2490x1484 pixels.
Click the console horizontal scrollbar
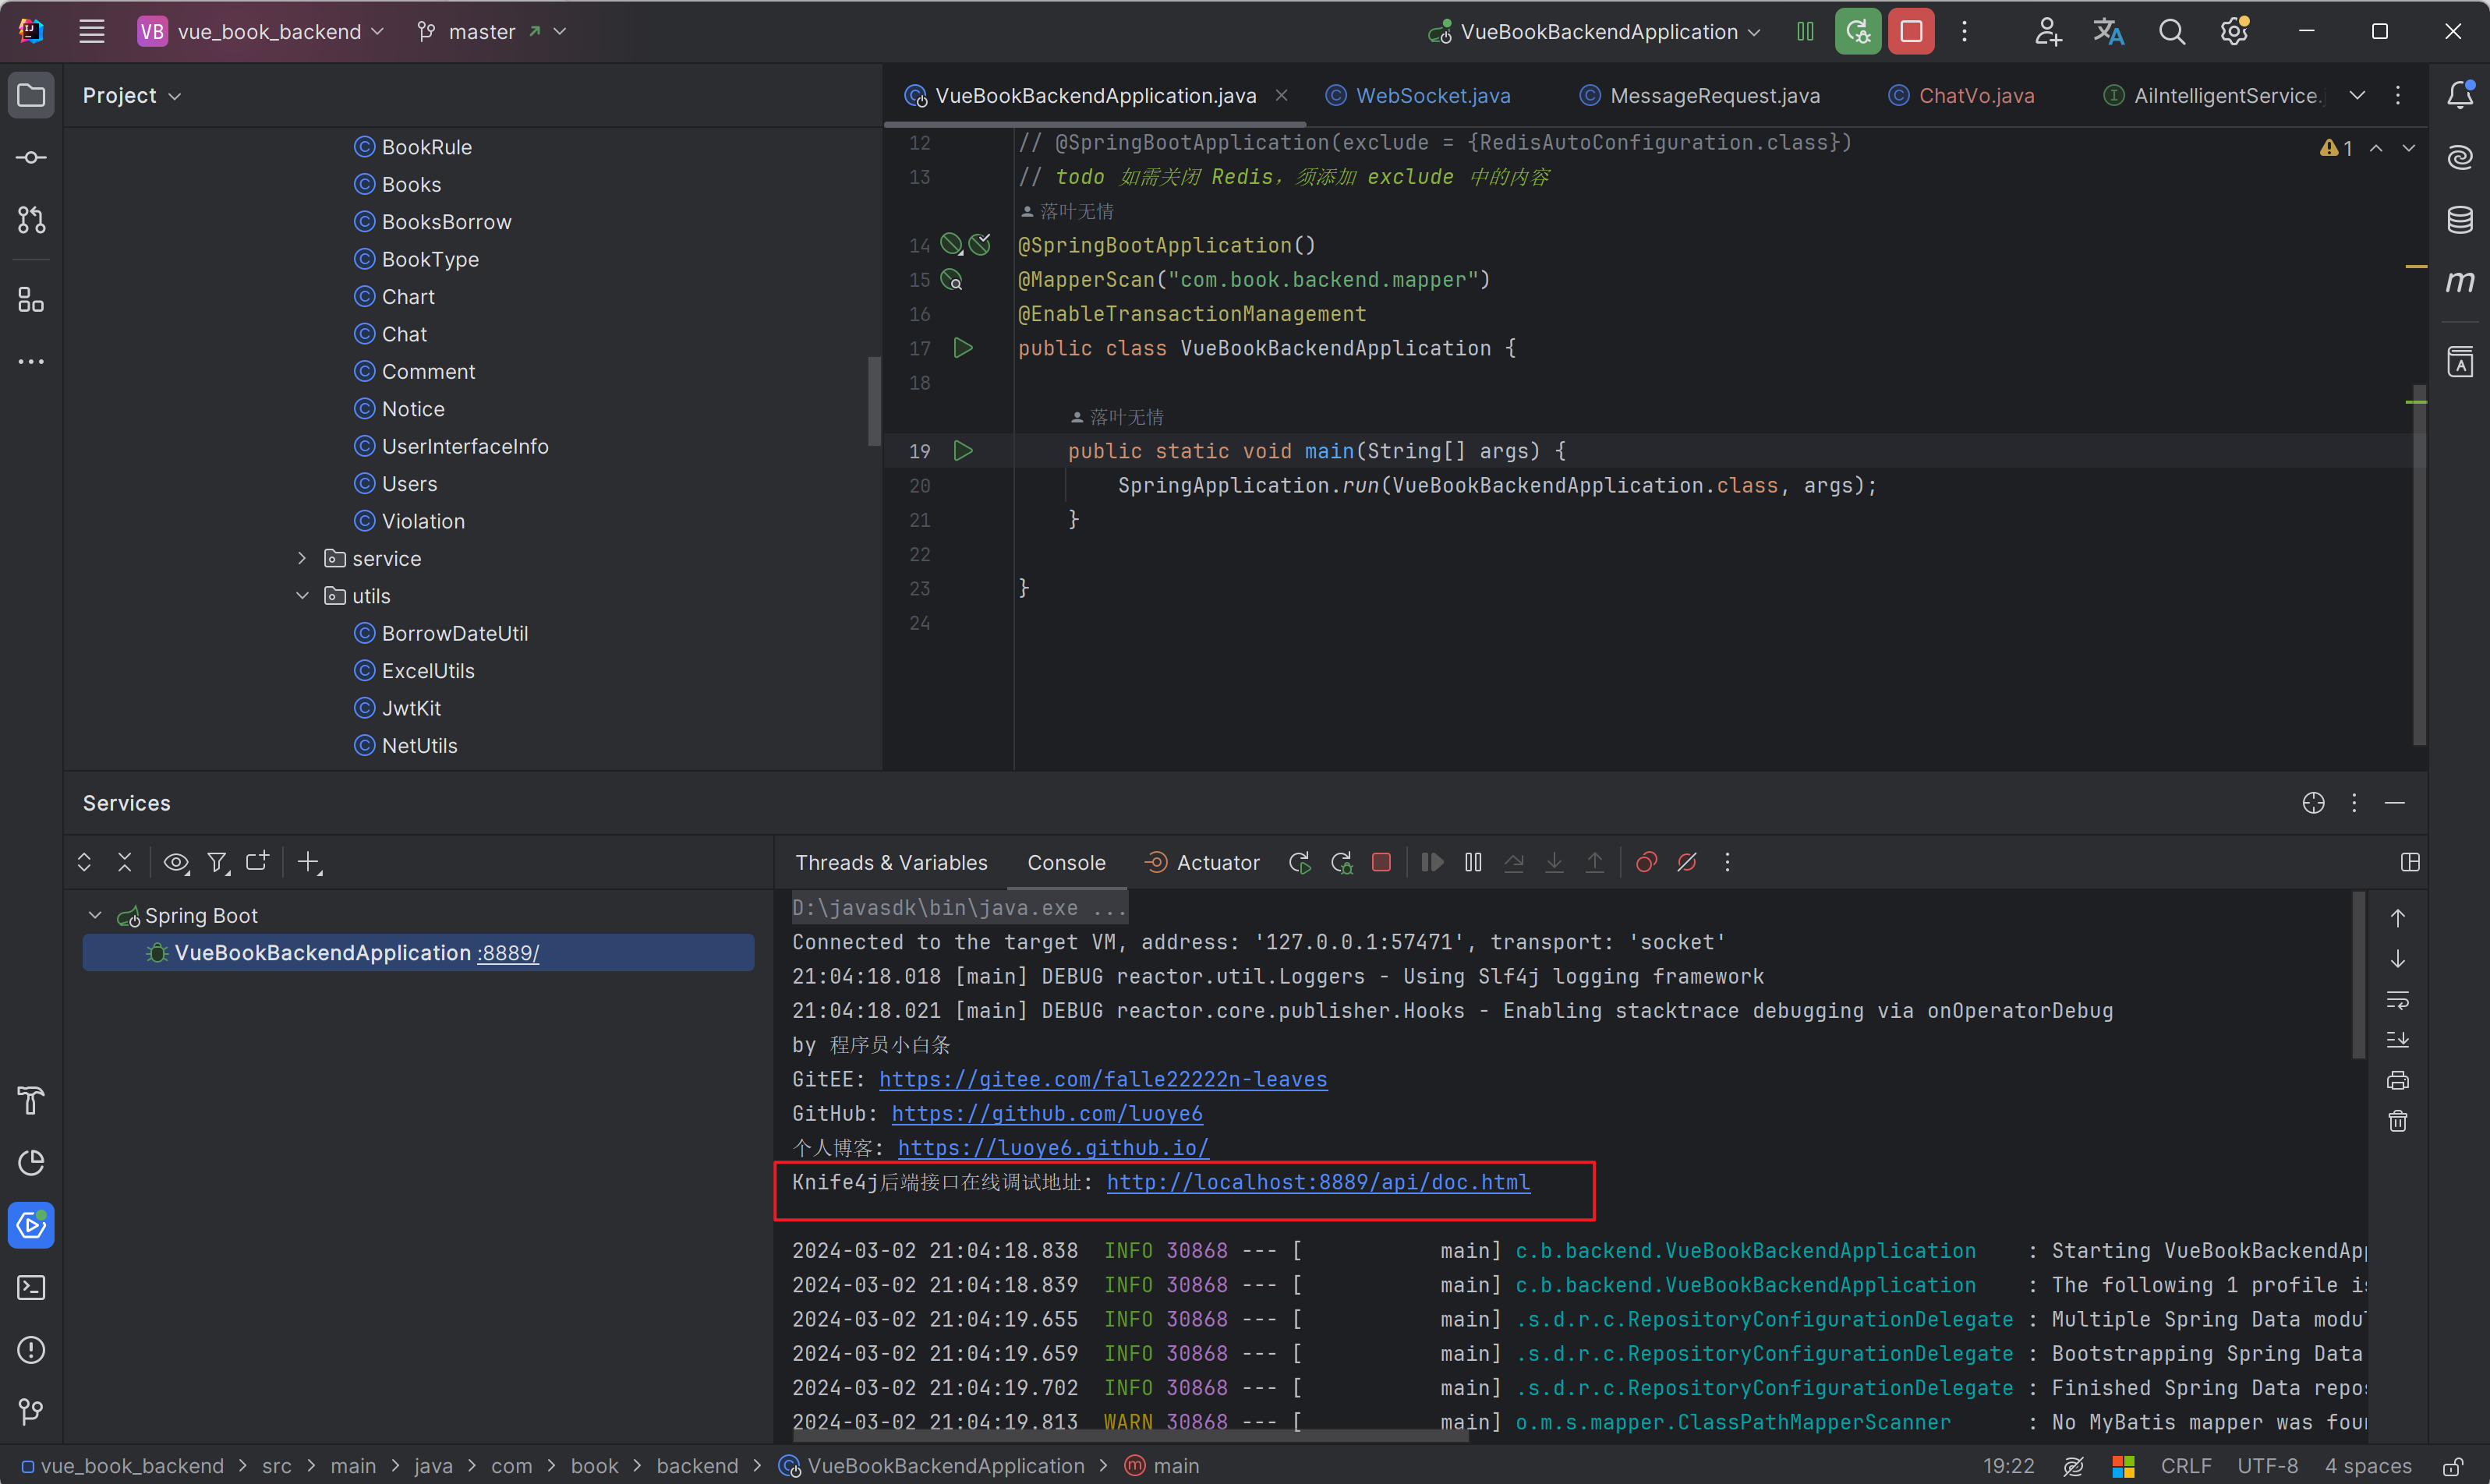pyautogui.click(x=1130, y=1436)
